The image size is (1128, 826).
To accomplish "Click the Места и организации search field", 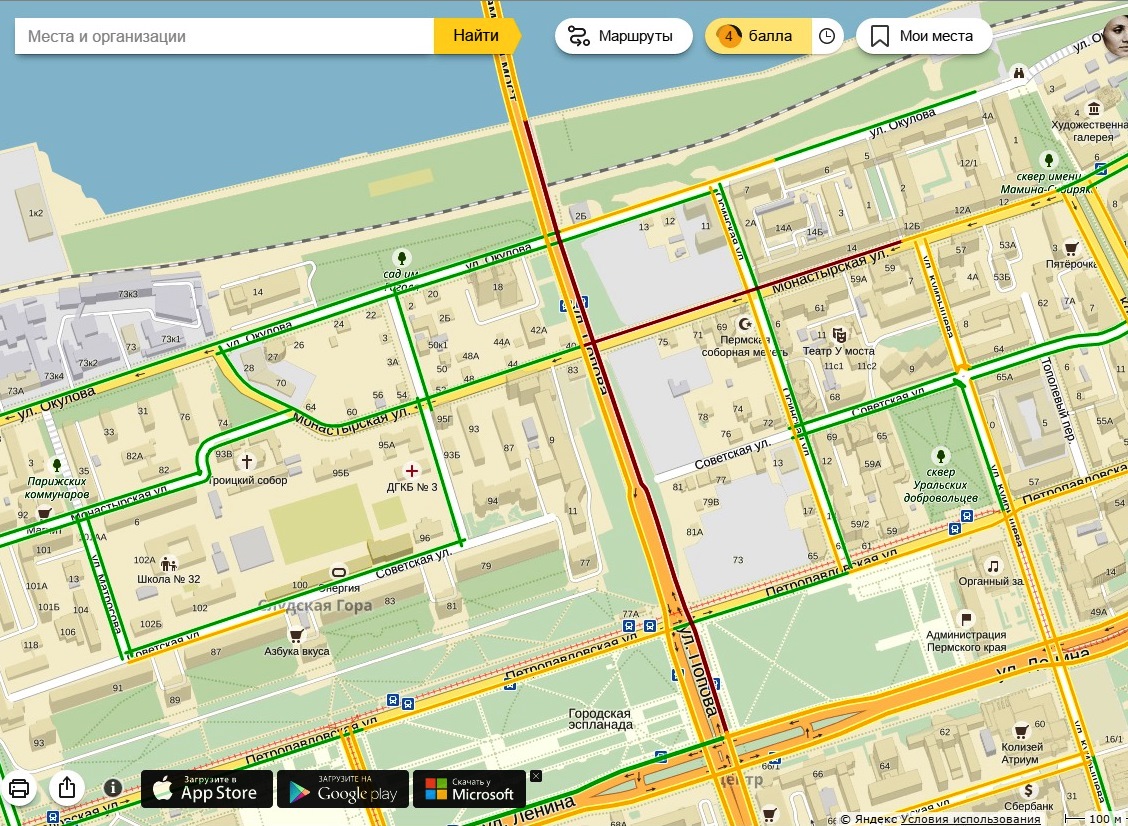I will click(225, 36).
